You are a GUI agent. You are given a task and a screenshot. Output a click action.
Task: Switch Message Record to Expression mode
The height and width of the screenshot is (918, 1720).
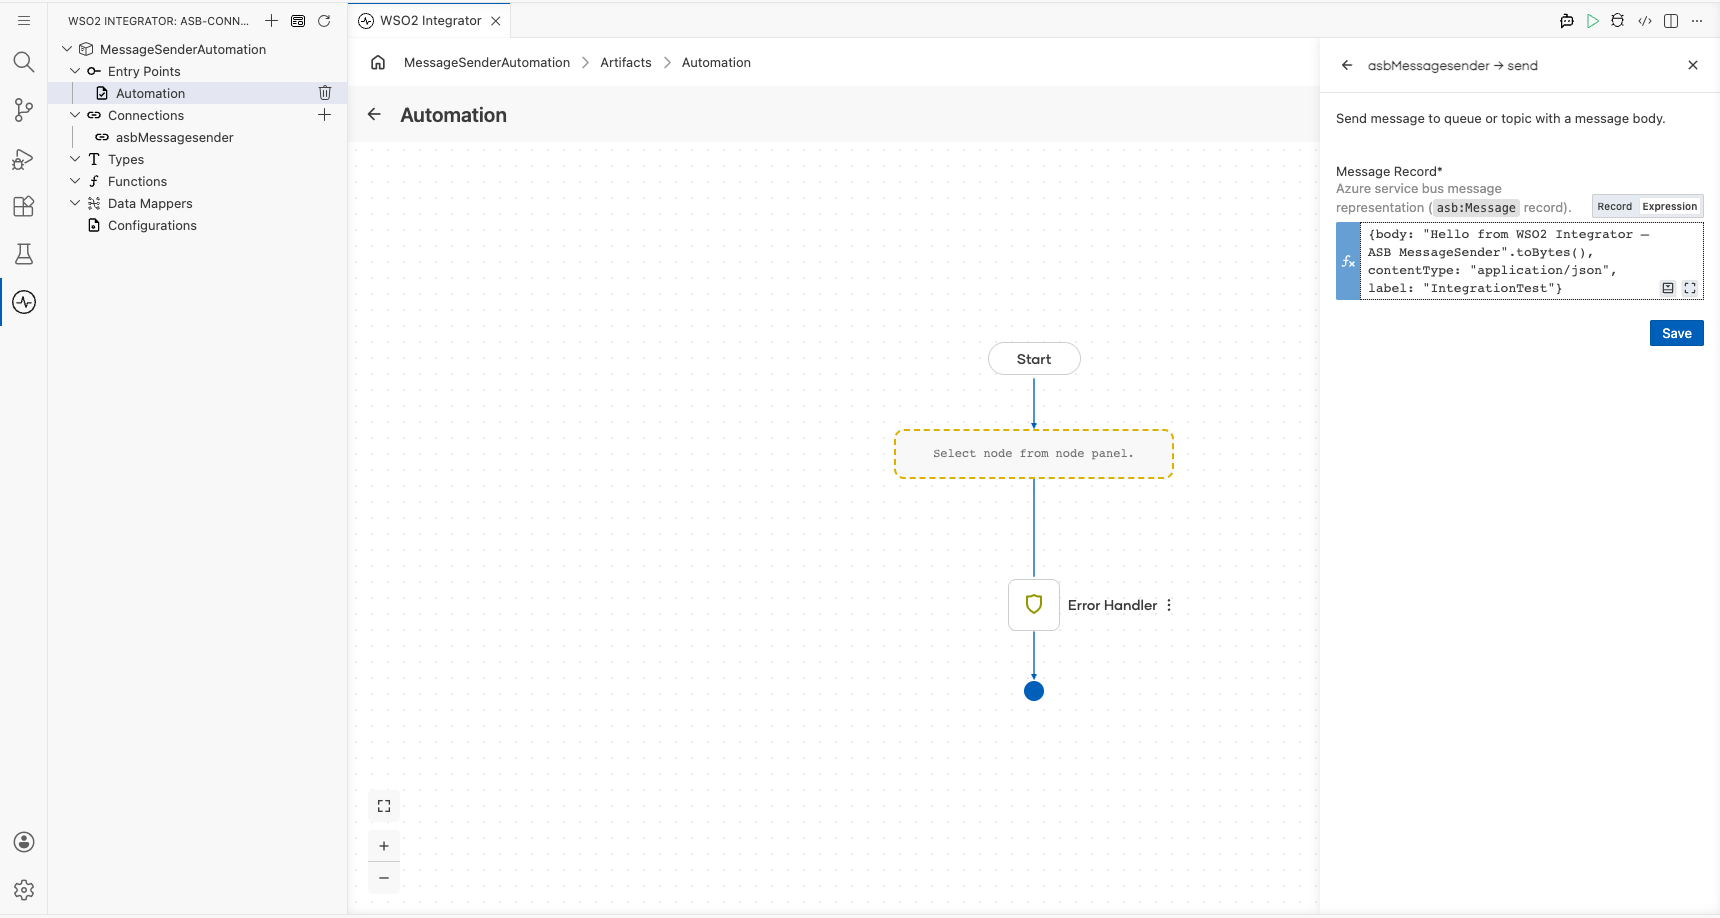coord(1670,206)
